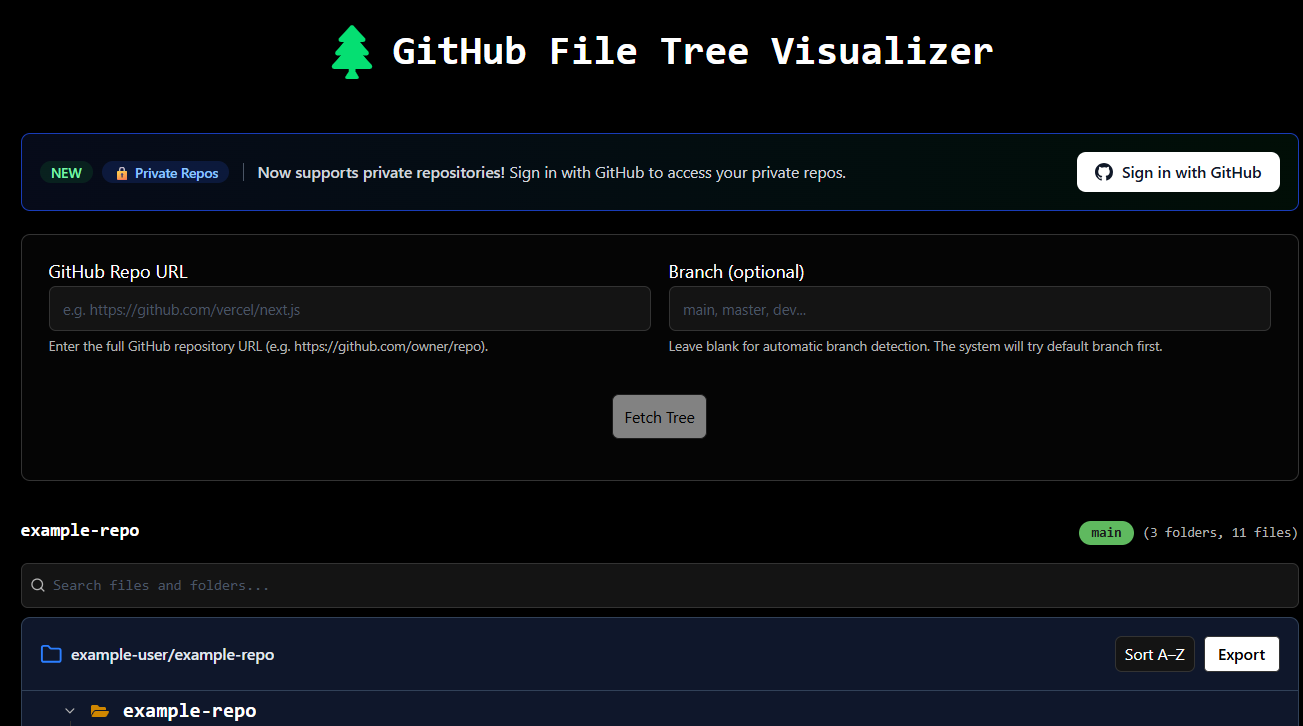Click the '(3 folders, 11 files)' count text
The image size is (1303, 726).
(1220, 533)
